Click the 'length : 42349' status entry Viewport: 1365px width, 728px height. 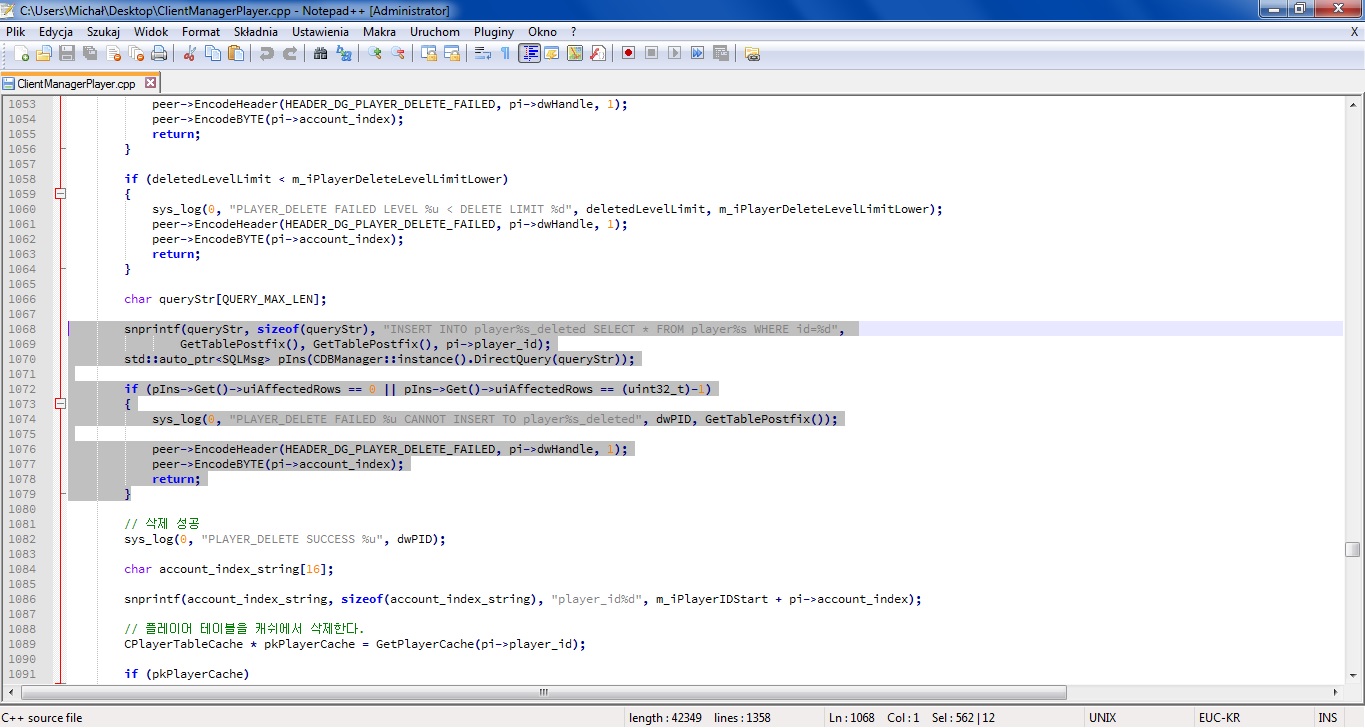(665, 718)
